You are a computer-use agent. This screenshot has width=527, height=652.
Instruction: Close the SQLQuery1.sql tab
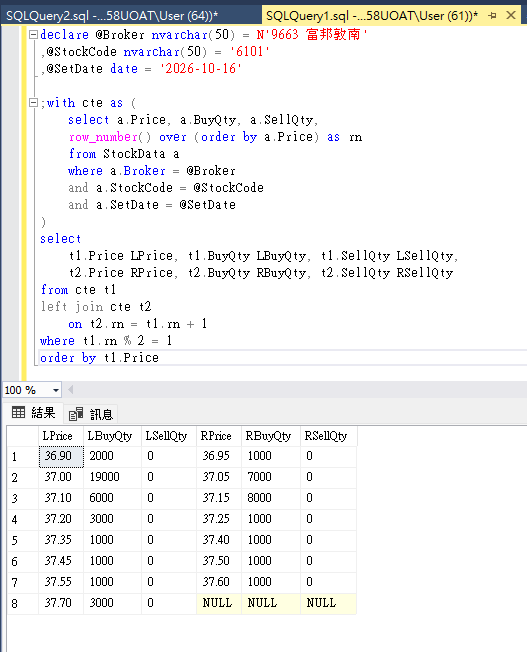coord(511,16)
